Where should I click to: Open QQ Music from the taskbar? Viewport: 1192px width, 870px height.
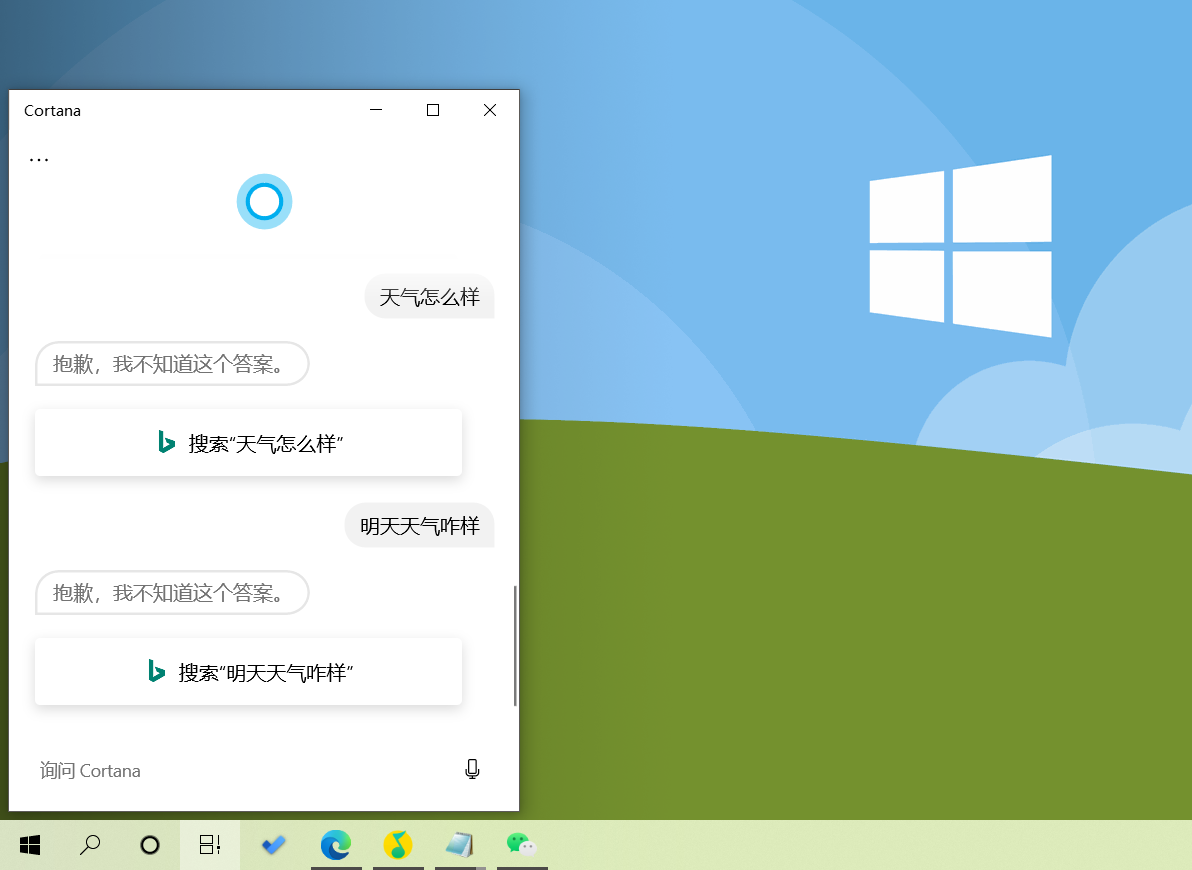tap(398, 845)
